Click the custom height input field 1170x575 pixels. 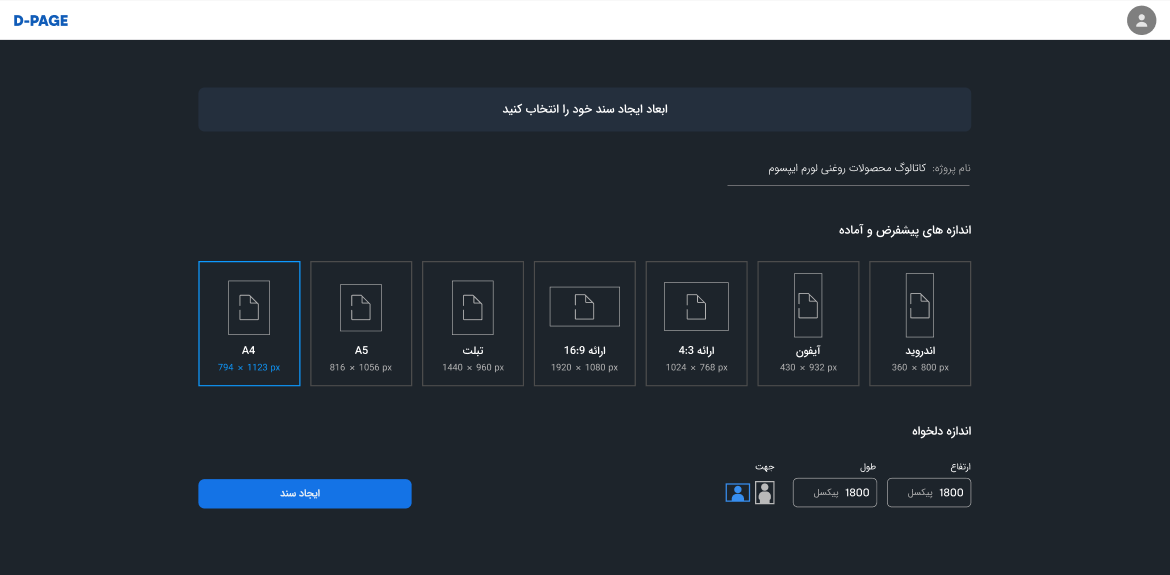point(929,493)
